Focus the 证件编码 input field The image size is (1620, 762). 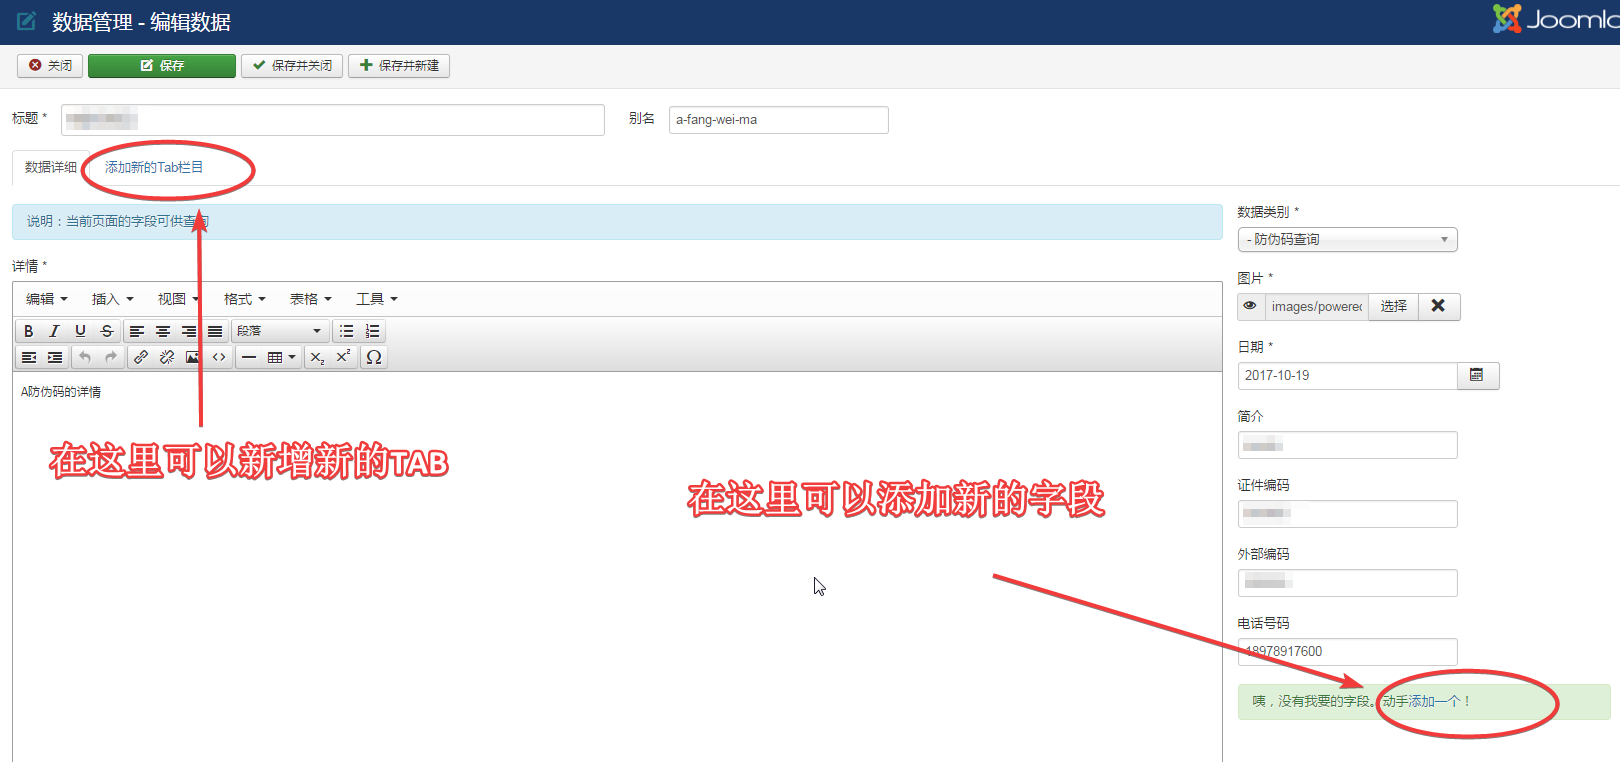[1347, 514]
